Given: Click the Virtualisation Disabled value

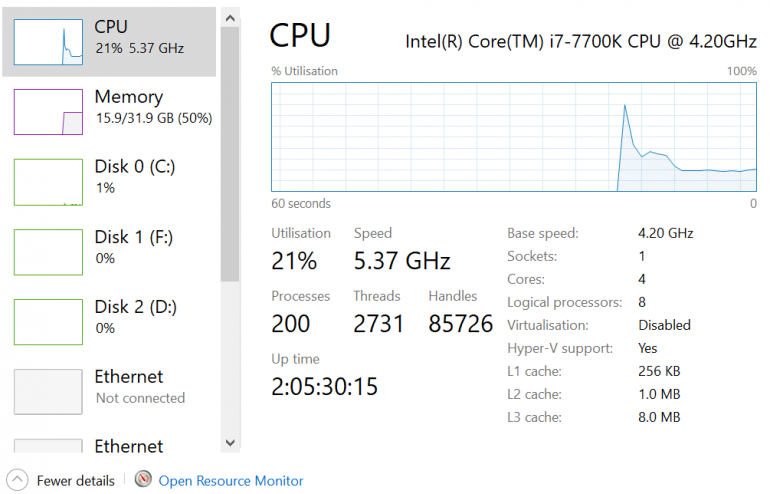Looking at the screenshot, I should [x=664, y=325].
